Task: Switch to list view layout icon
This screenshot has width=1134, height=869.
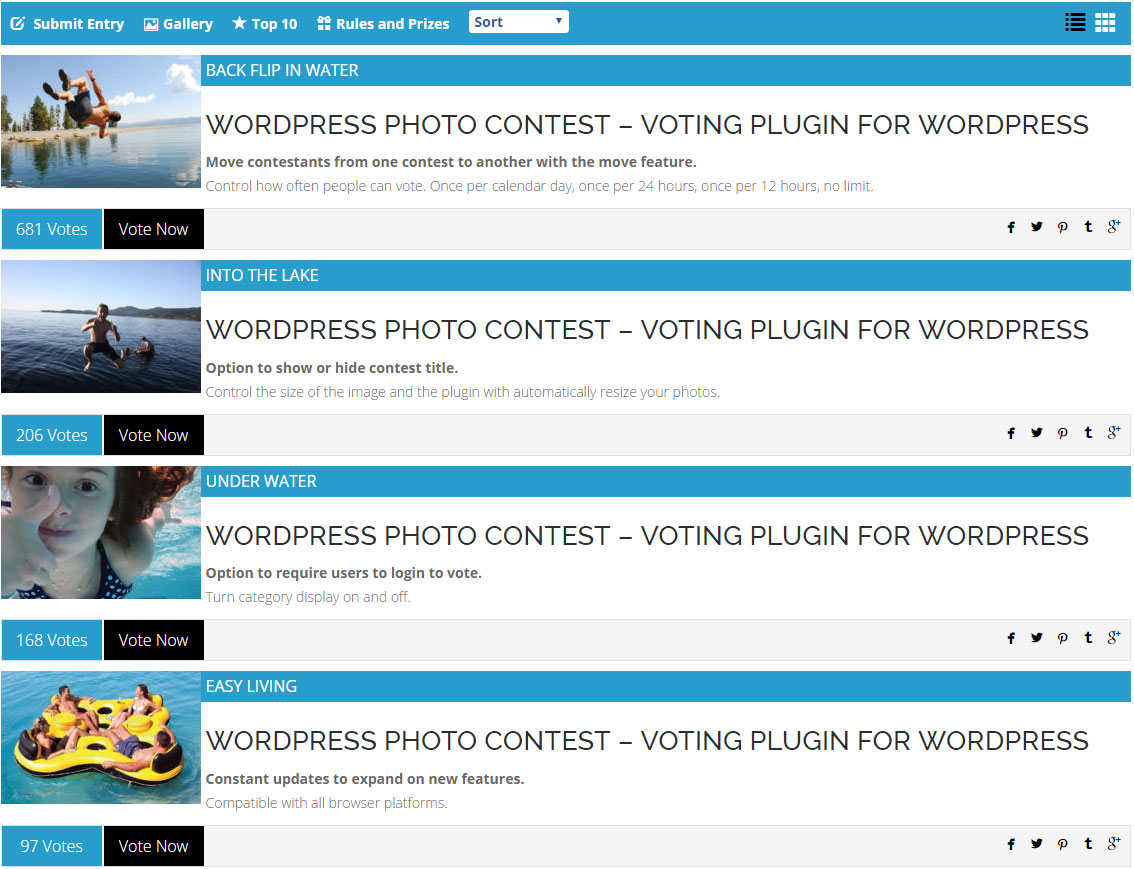Action: tap(1075, 22)
